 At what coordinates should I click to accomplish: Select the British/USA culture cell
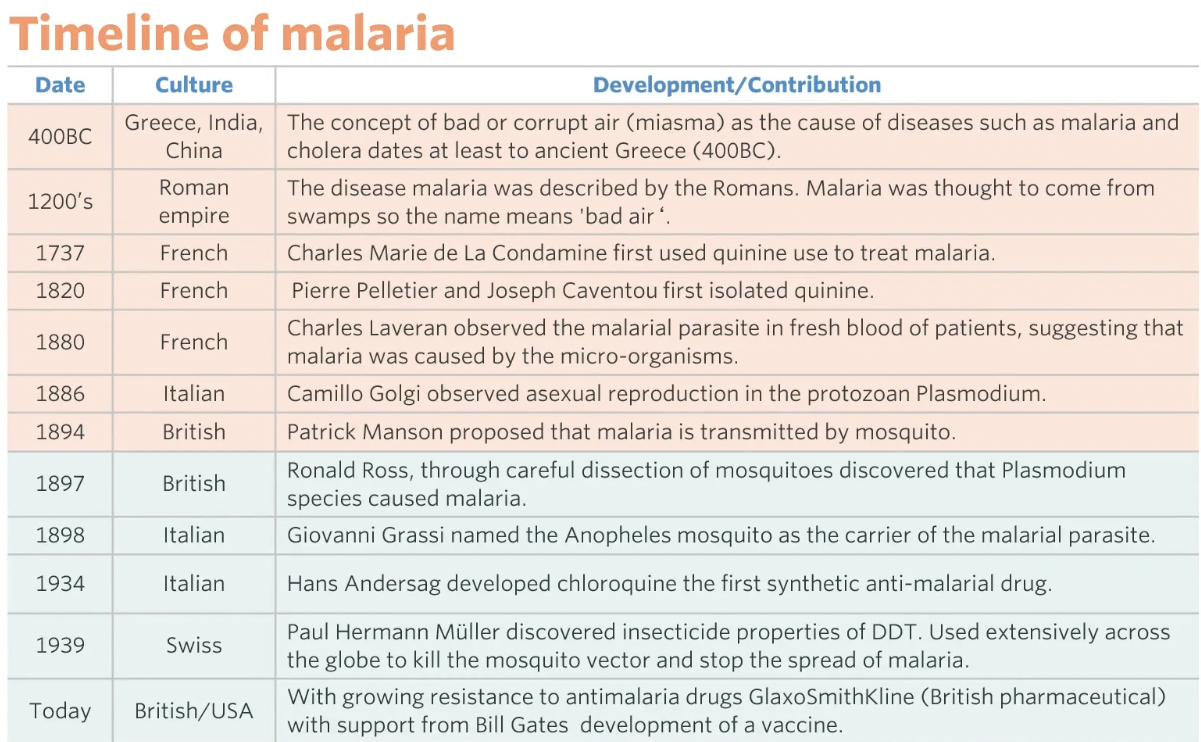coord(194,711)
